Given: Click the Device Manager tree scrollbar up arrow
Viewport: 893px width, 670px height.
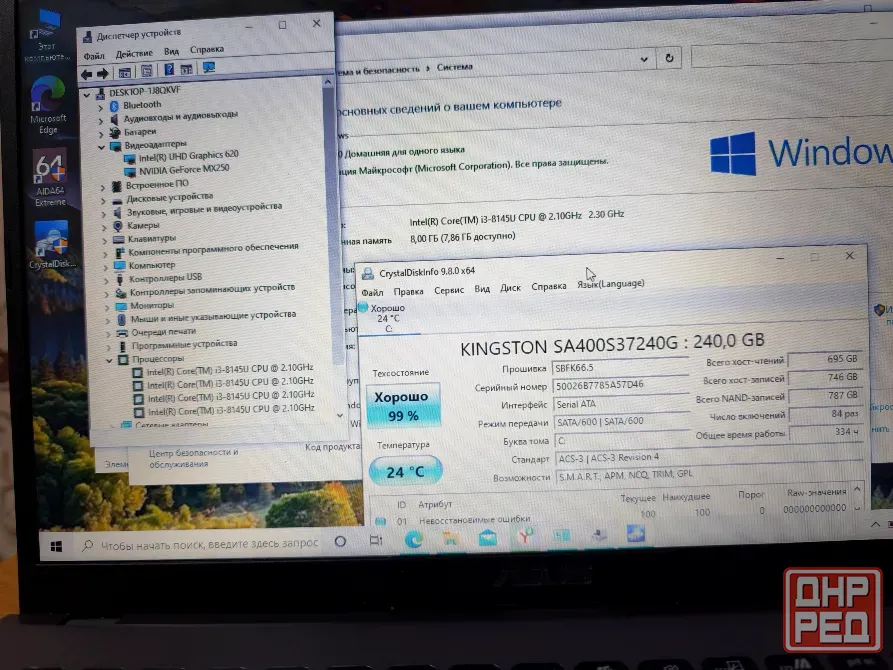Looking at the screenshot, I should (328, 82).
